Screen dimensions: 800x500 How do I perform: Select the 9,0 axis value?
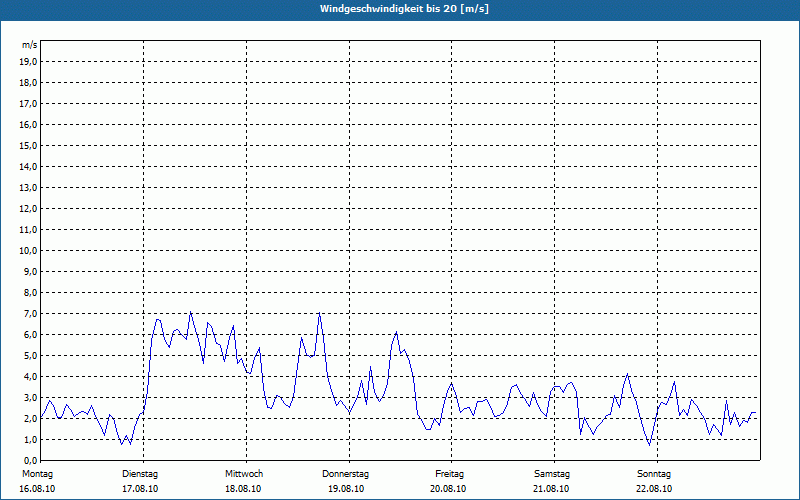tap(31, 271)
